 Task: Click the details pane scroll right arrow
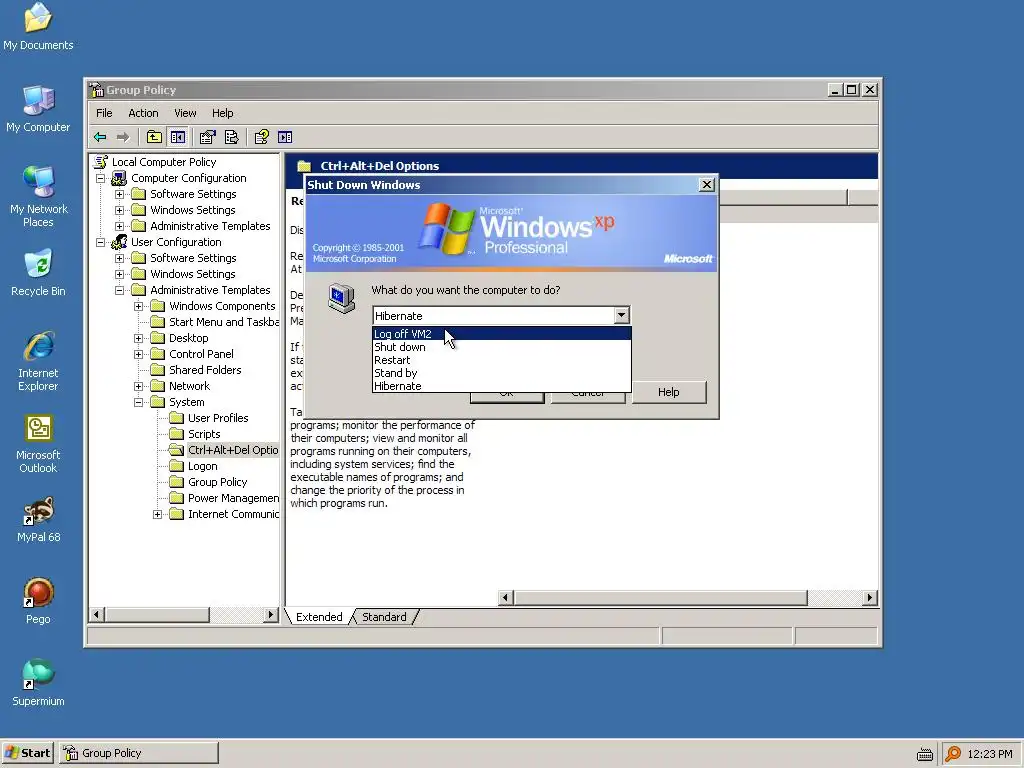(x=869, y=598)
